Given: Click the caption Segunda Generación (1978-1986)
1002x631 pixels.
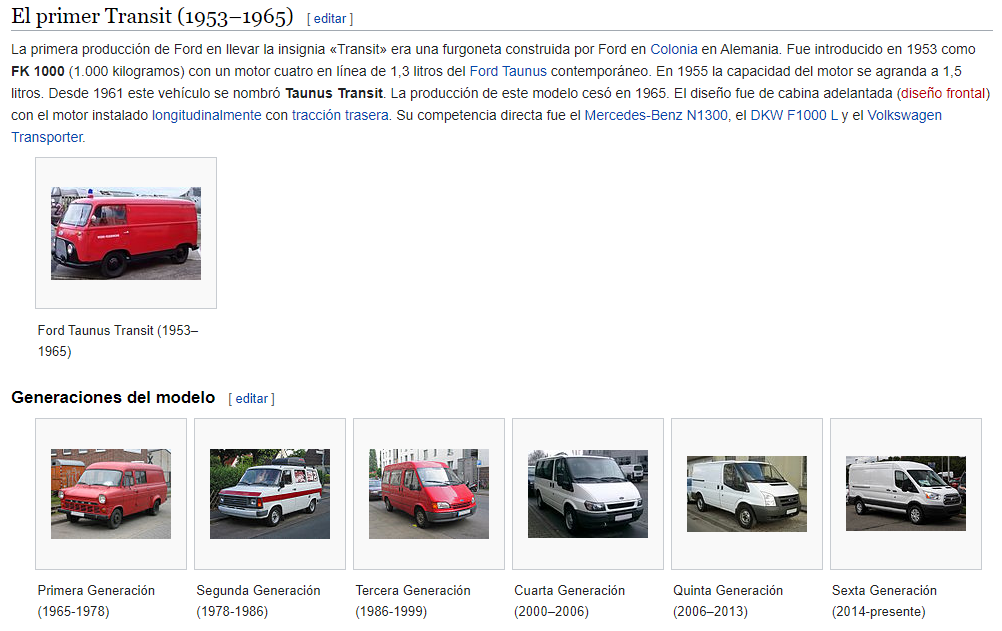Looking at the screenshot, I should (x=258, y=600).
